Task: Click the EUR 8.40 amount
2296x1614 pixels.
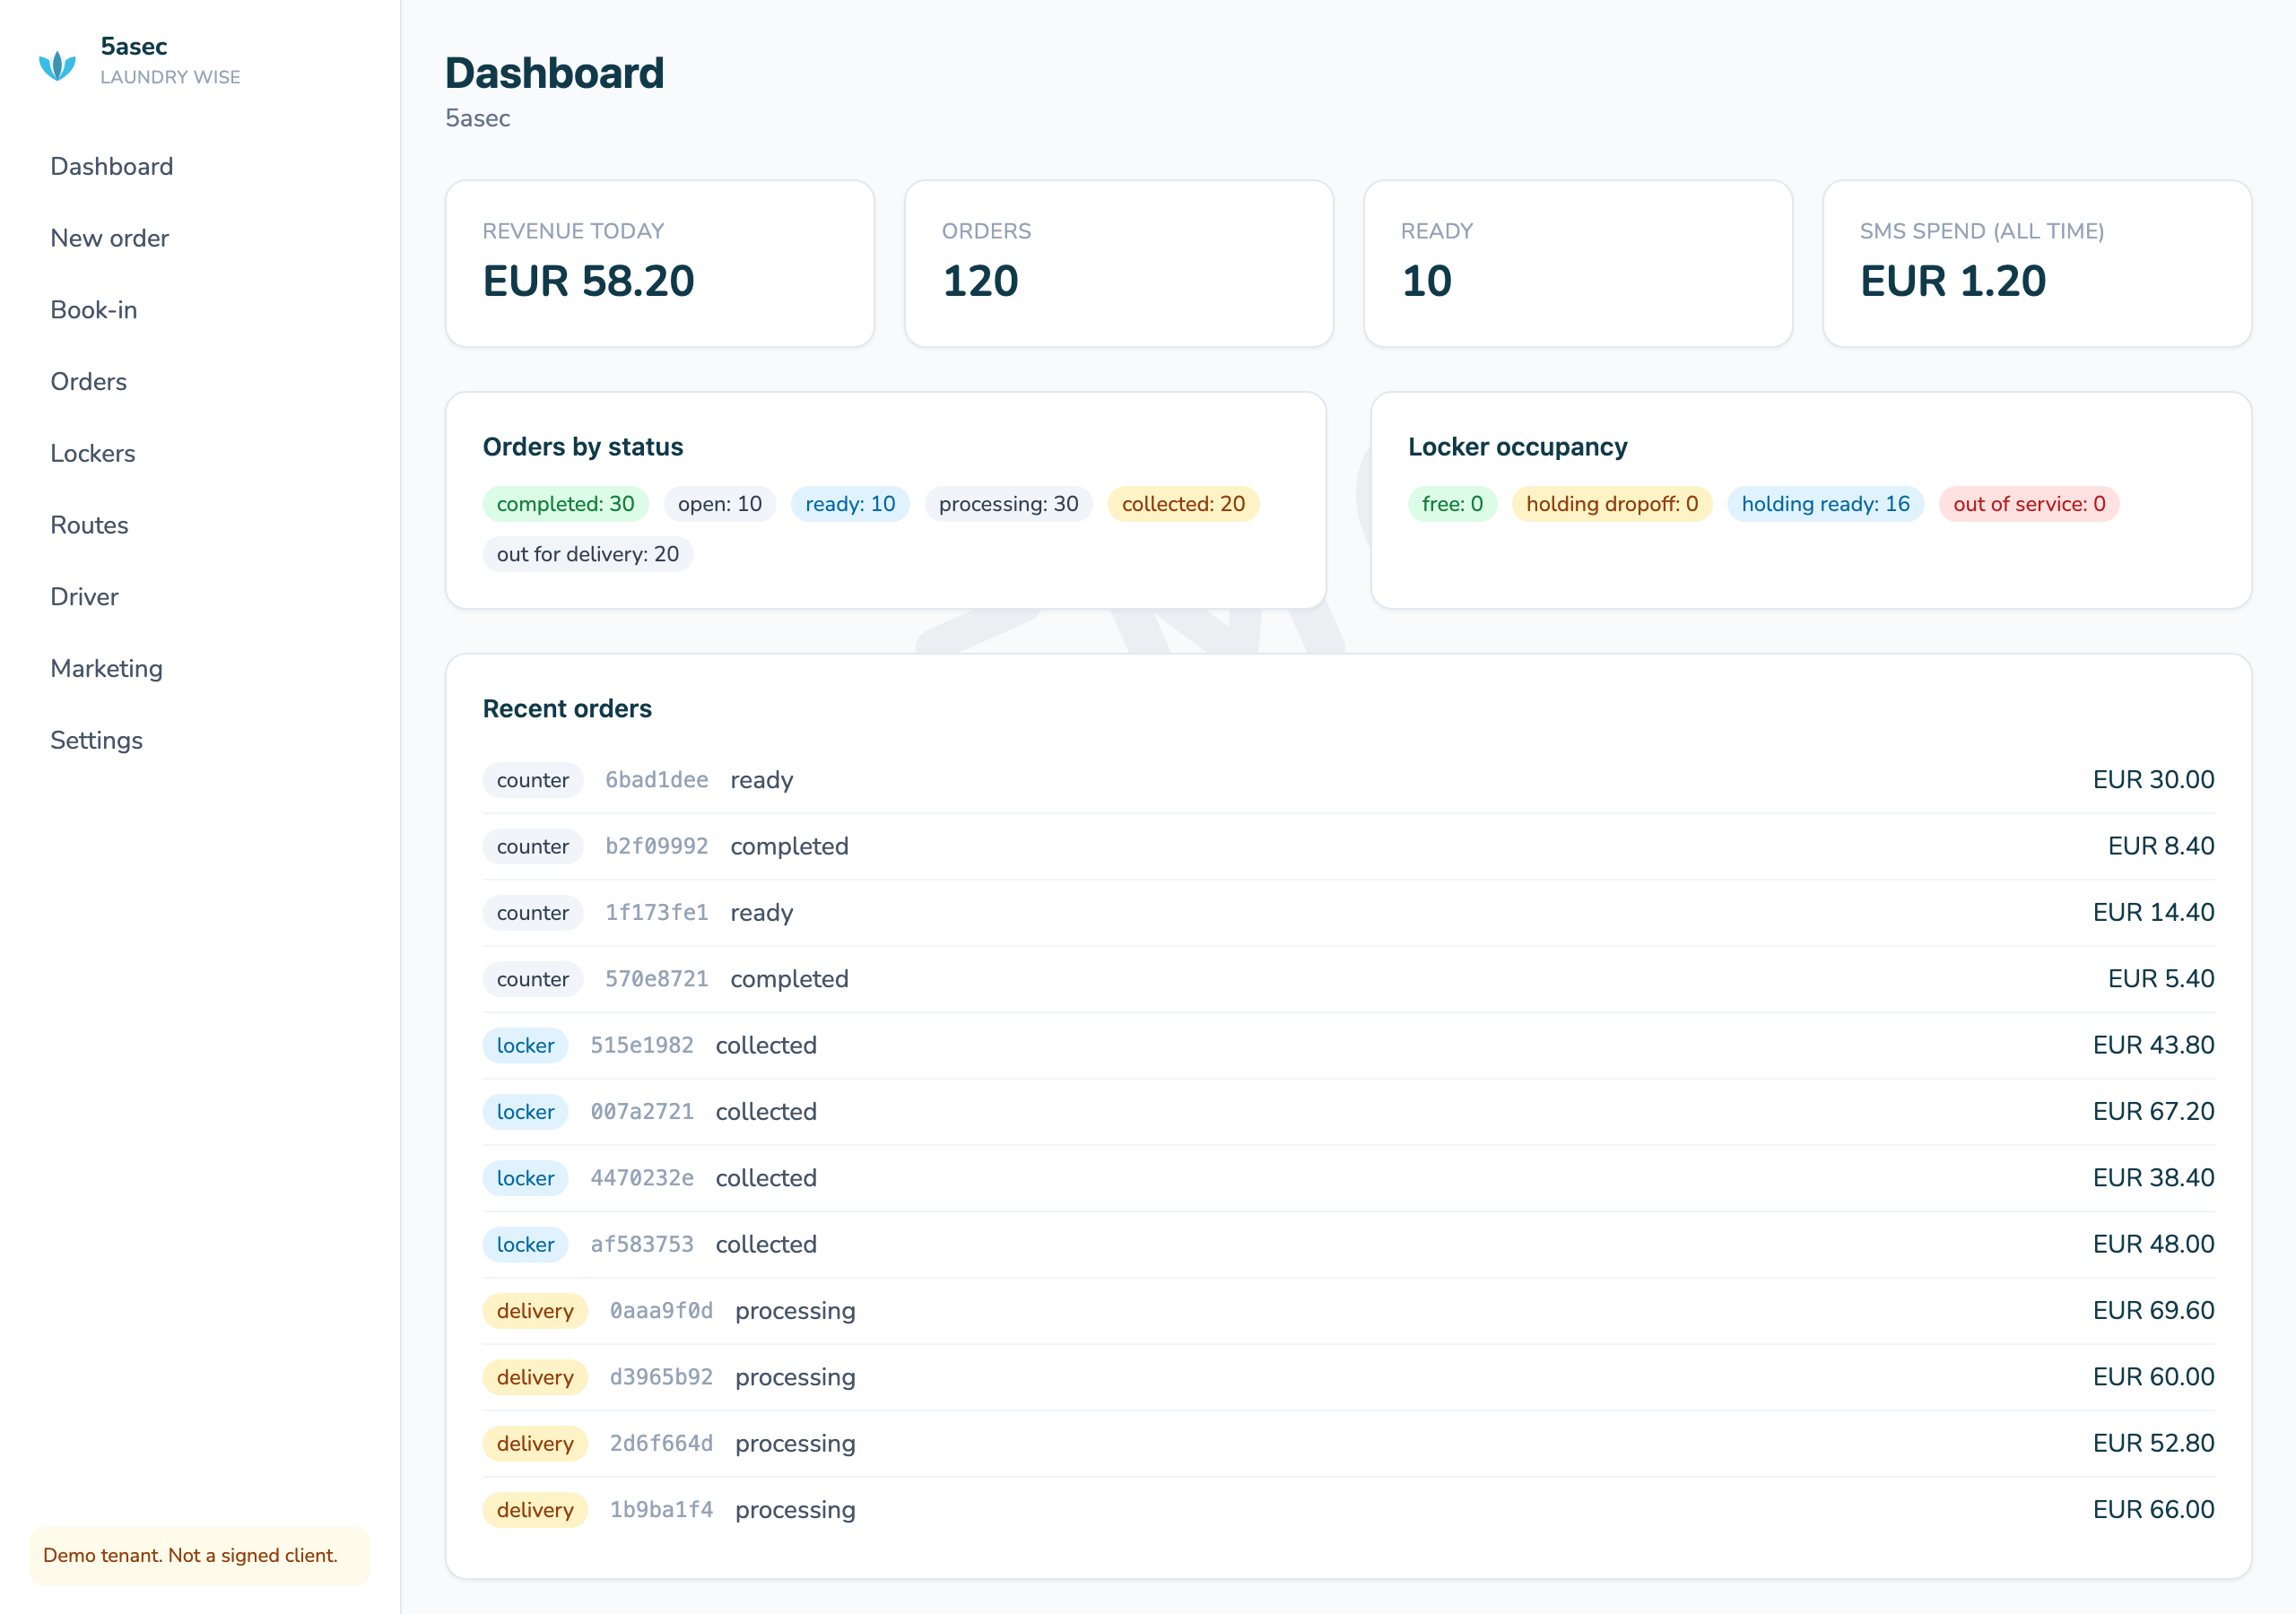Action: [x=2161, y=846]
